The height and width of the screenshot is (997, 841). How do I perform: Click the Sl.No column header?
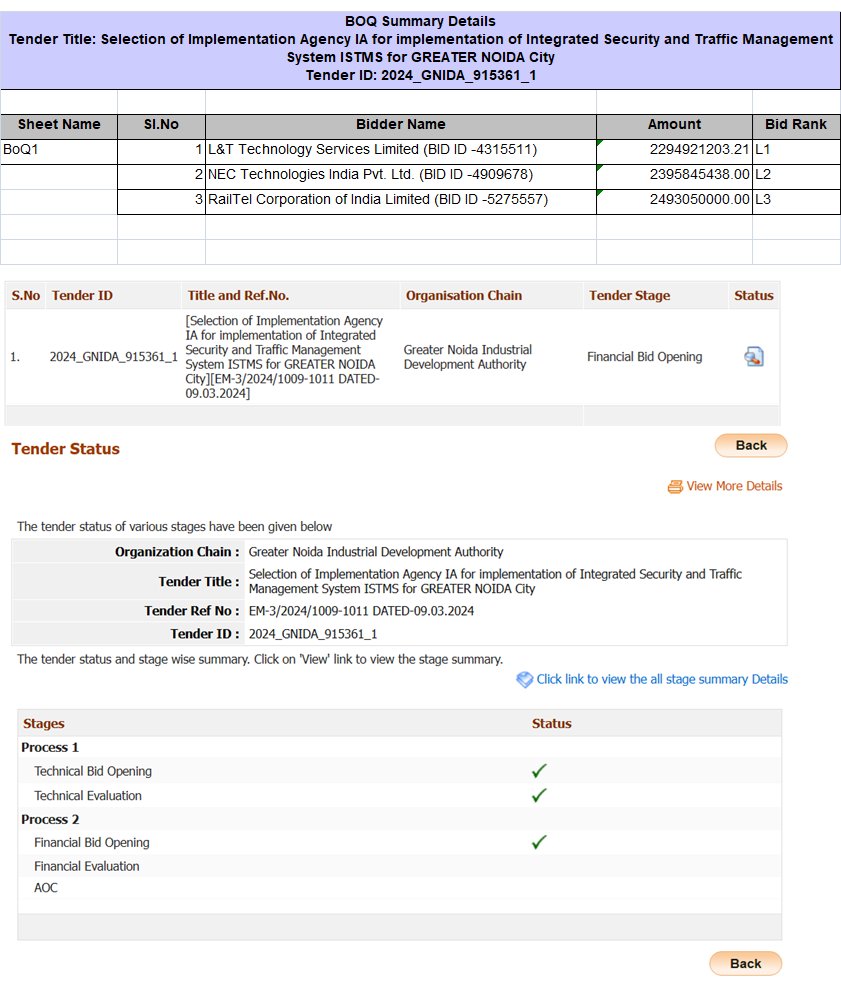(161, 127)
